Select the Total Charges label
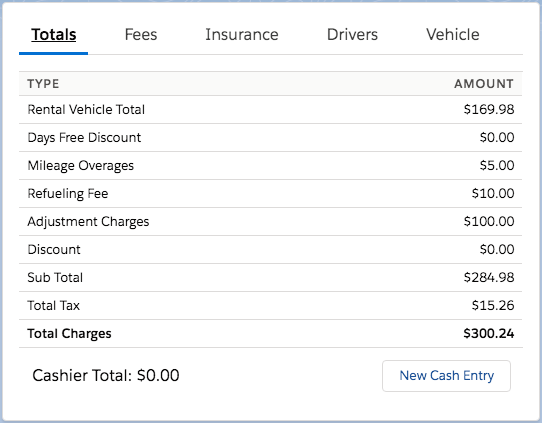 [x=69, y=333]
